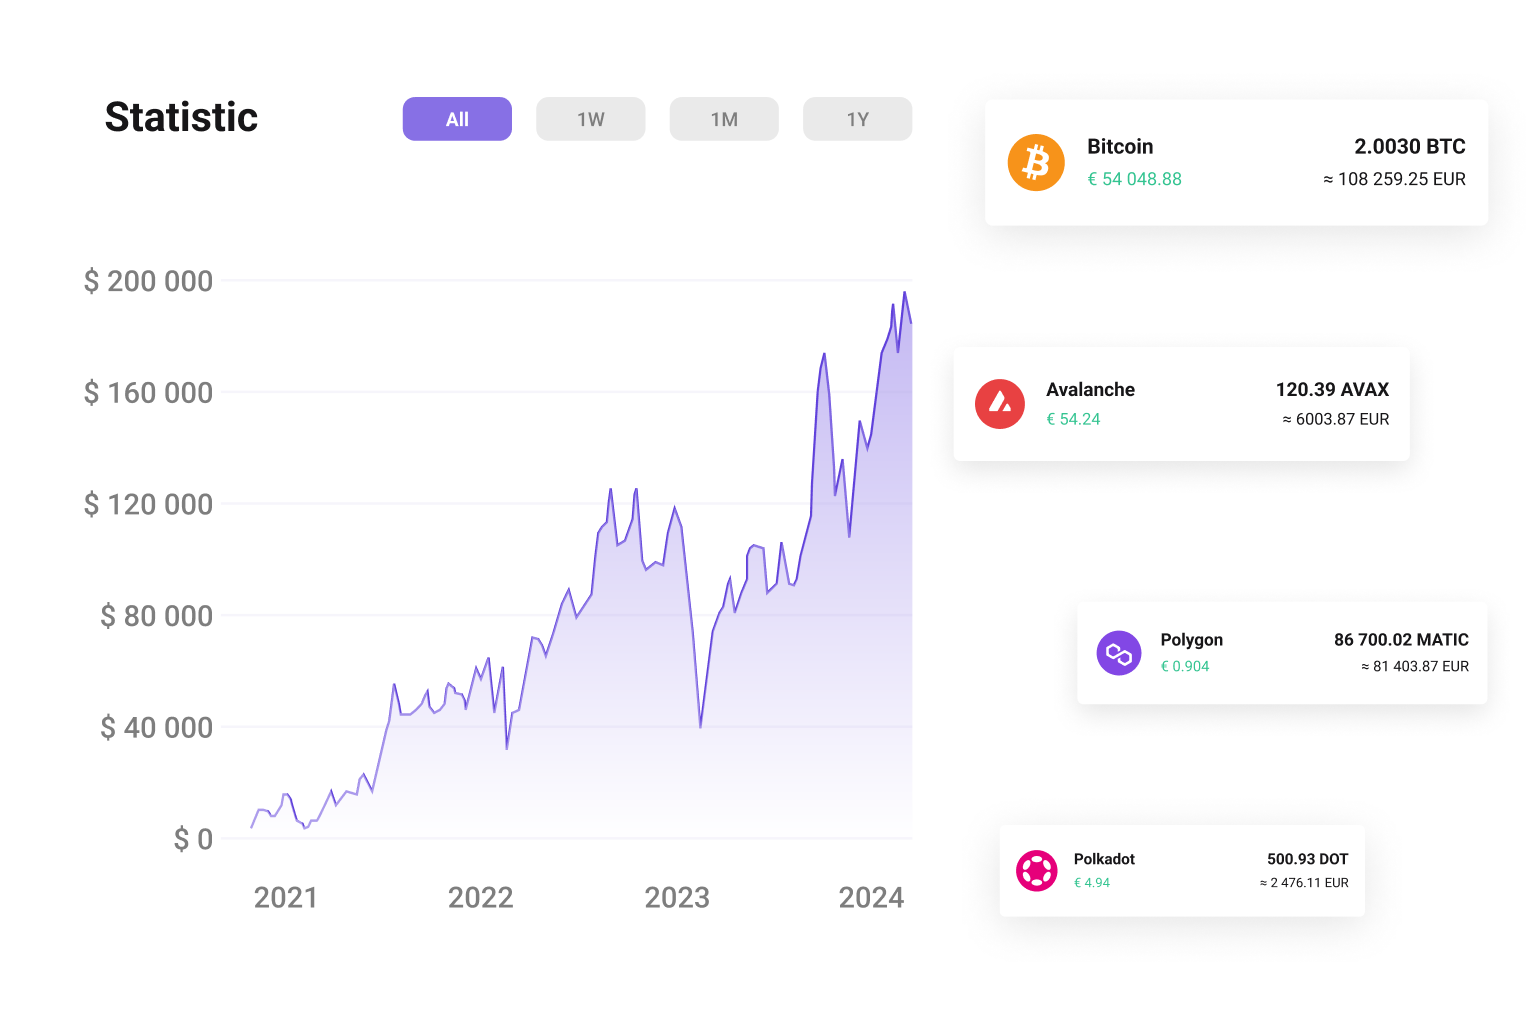Tap the red Avalanche triangle logo
The image size is (1535, 1024).
click(x=999, y=404)
